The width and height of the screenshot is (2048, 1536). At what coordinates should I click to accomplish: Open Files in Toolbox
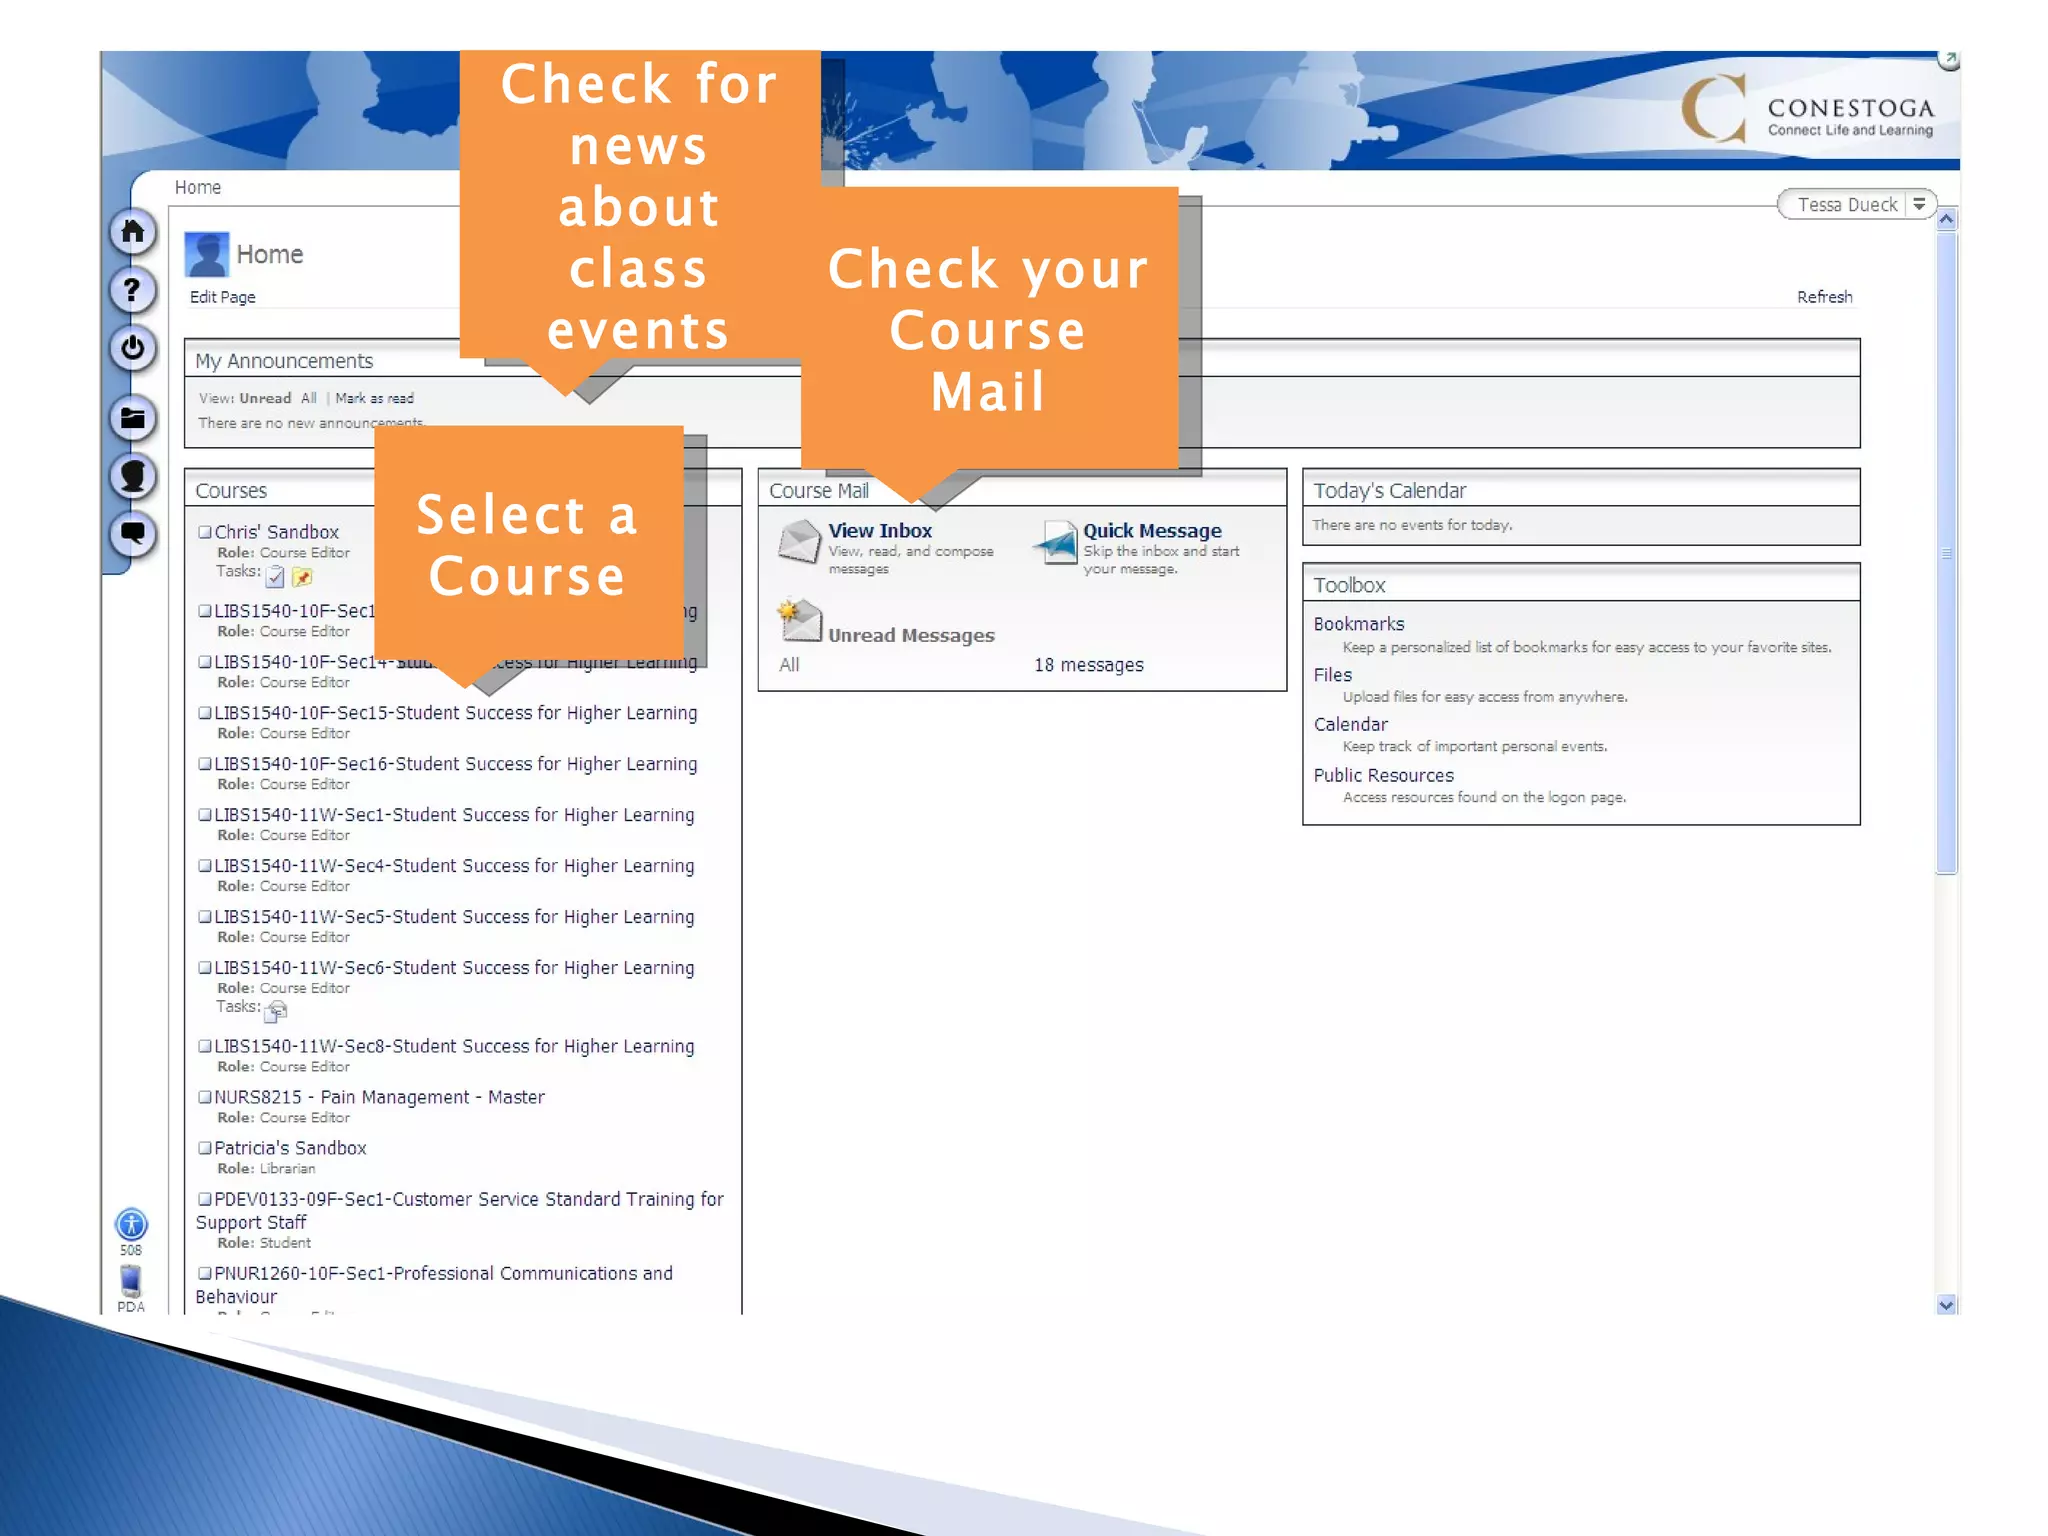[1333, 675]
